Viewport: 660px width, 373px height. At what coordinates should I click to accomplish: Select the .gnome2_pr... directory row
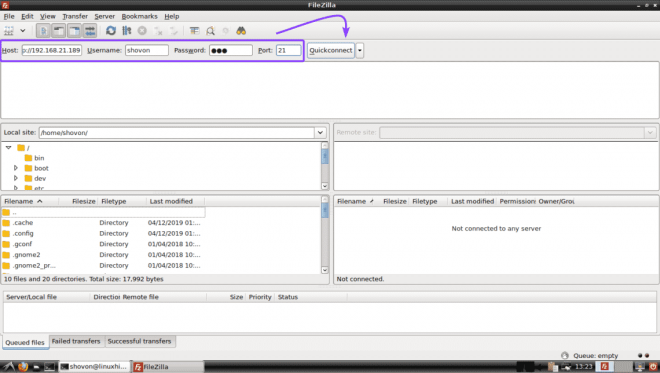104,266
